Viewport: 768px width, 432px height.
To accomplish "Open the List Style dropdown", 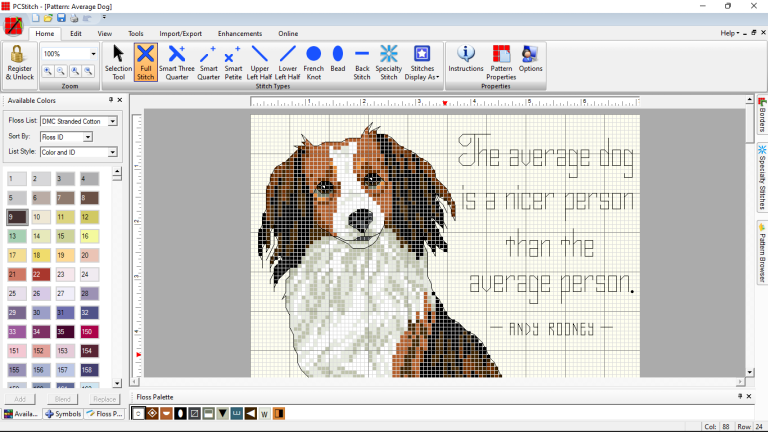I will pyautogui.click(x=113, y=152).
